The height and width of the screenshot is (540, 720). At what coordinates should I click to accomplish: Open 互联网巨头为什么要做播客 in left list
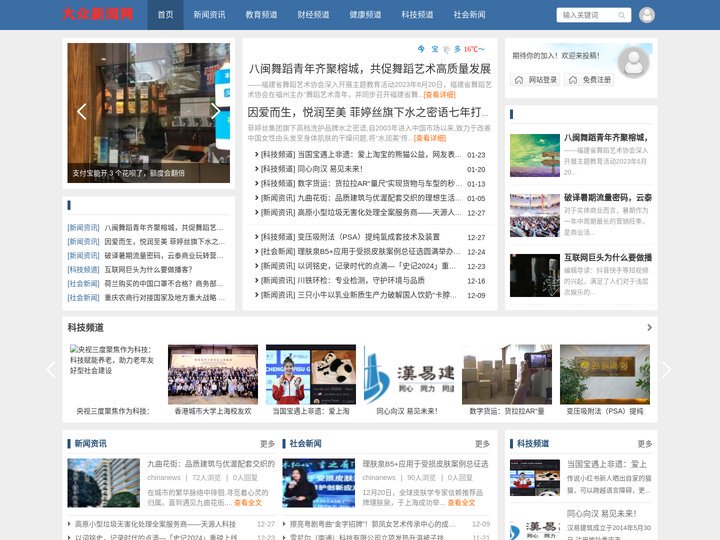coord(148,270)
